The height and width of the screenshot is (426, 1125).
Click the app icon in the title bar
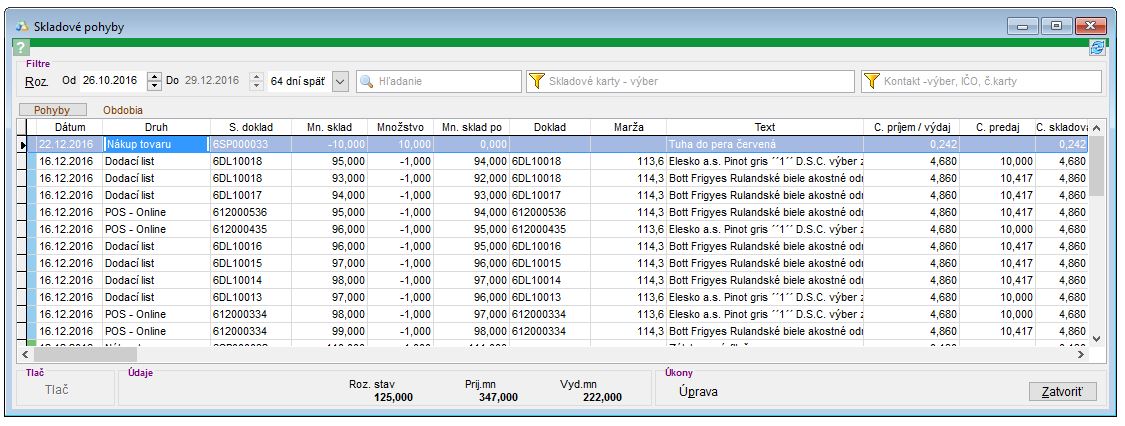pos(21,25)
